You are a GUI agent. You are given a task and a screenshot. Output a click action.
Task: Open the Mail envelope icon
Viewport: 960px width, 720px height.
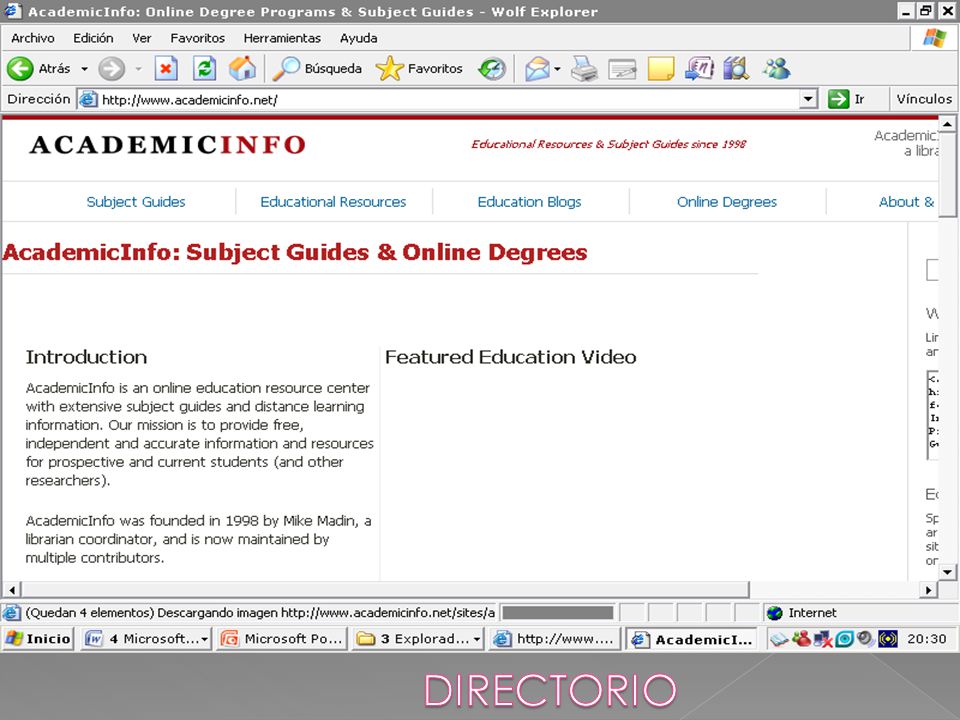[x=538, y=69]
